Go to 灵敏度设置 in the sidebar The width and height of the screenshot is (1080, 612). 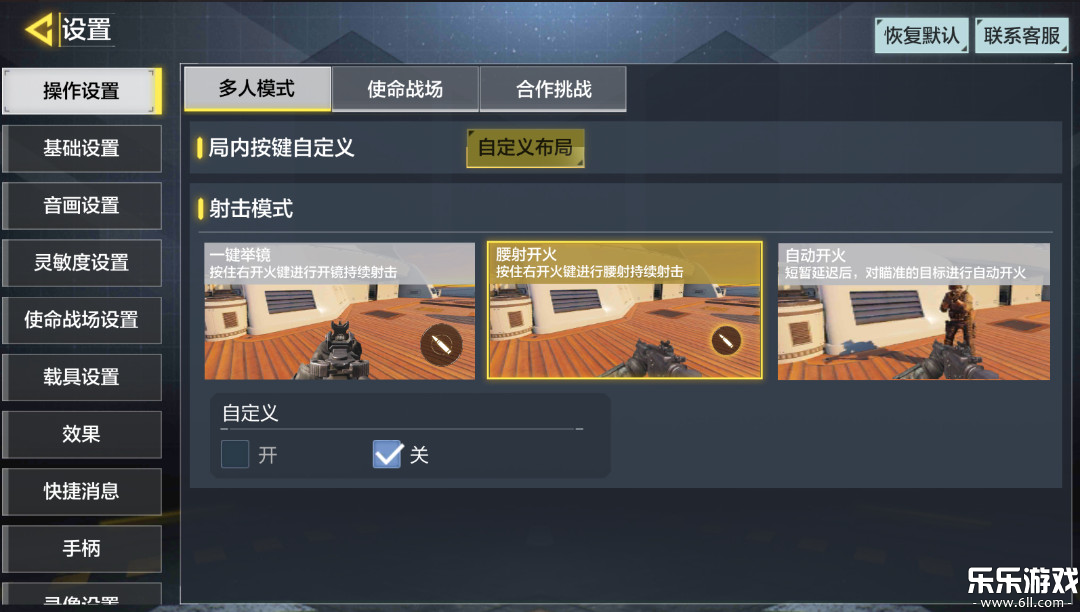tap(82, 262)
